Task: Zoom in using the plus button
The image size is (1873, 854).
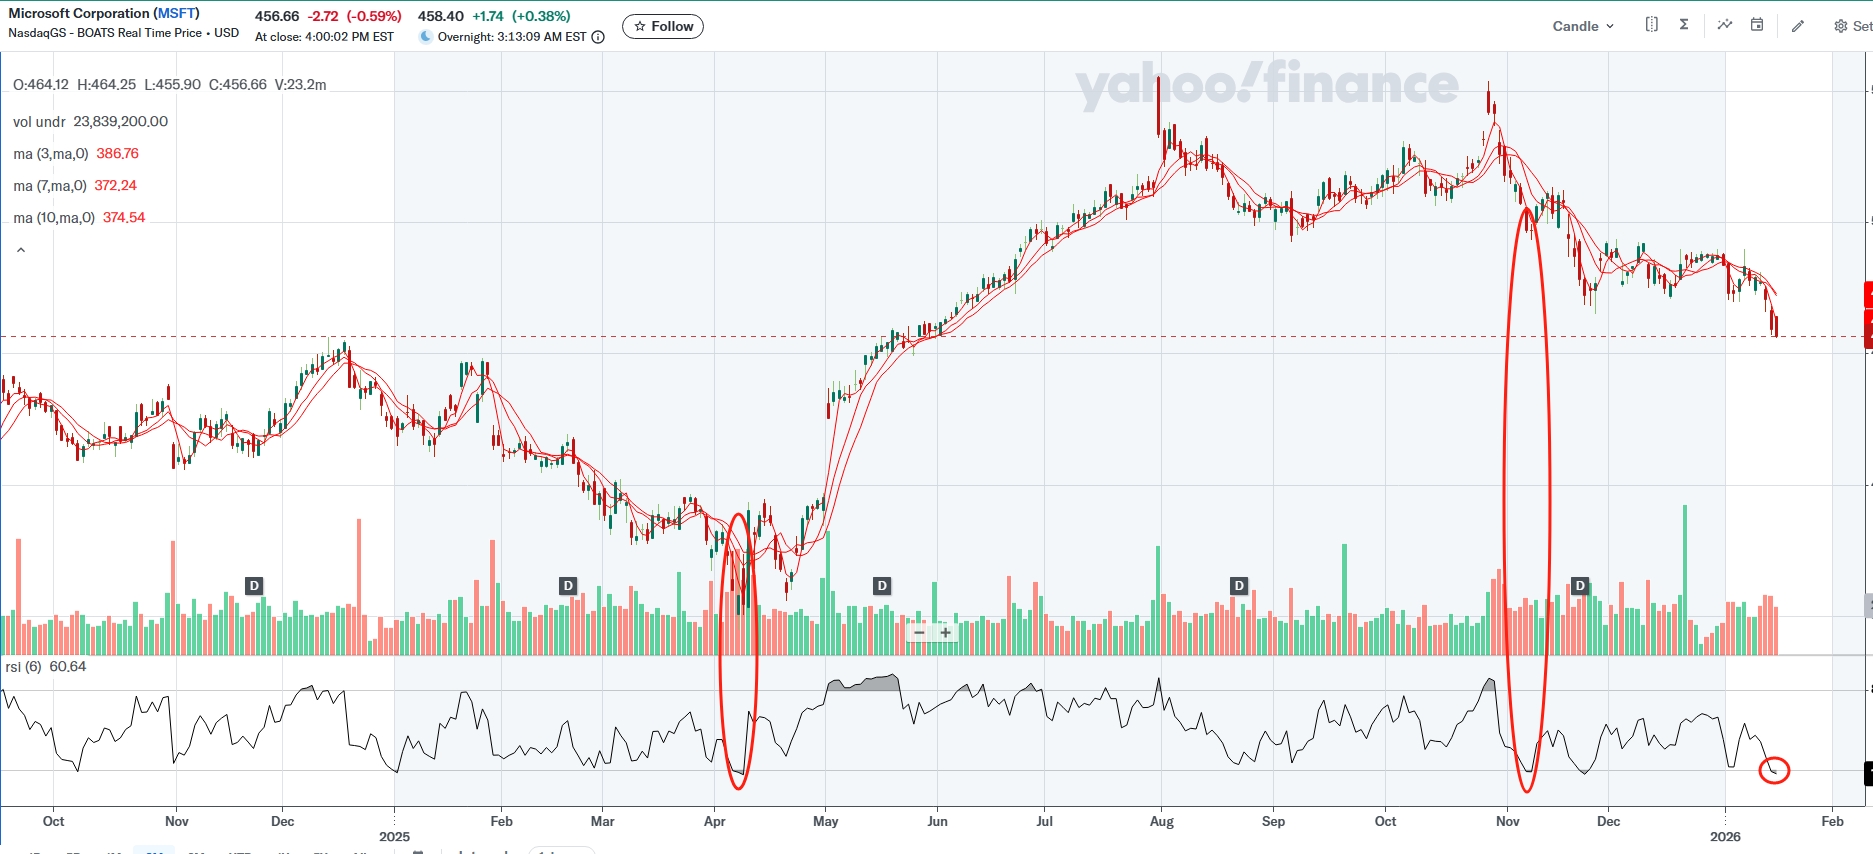Action: (x=946, y=632)
